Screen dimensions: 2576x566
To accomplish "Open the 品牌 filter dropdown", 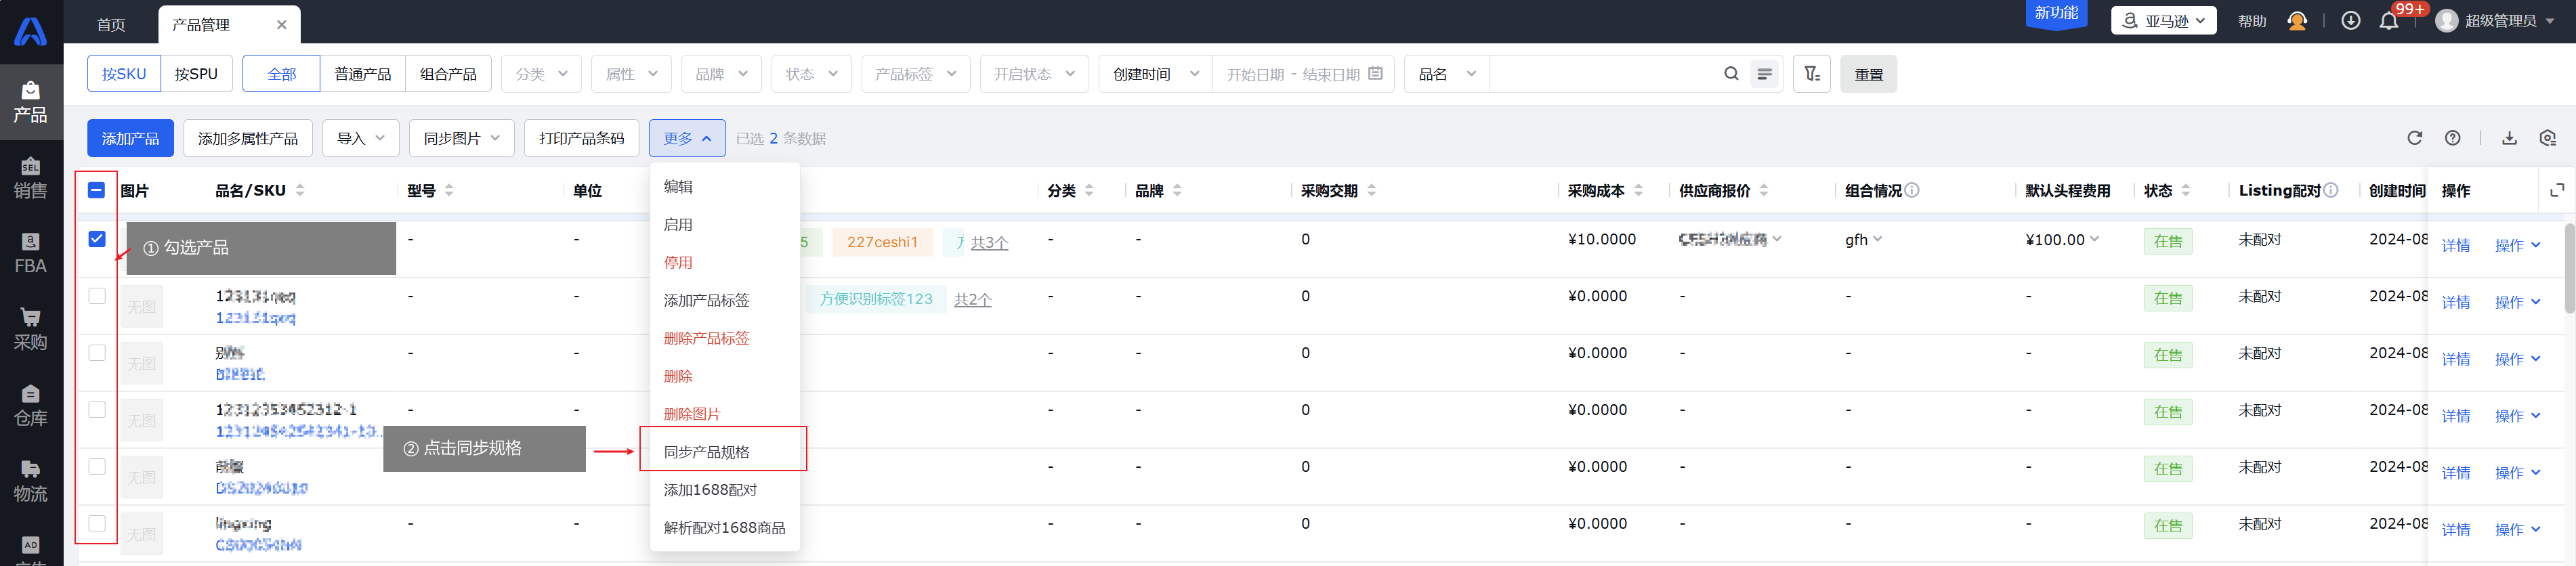I will [x=721, y=74].
